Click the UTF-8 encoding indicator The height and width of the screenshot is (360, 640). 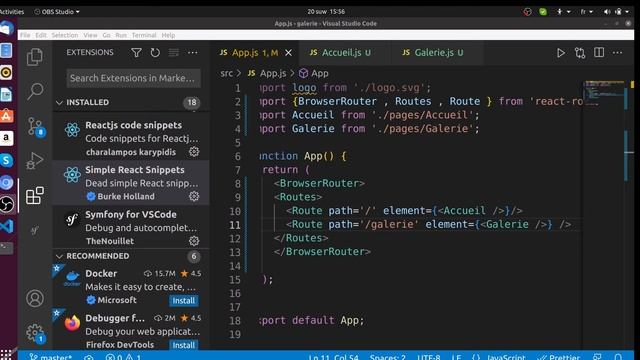[429, 357]
